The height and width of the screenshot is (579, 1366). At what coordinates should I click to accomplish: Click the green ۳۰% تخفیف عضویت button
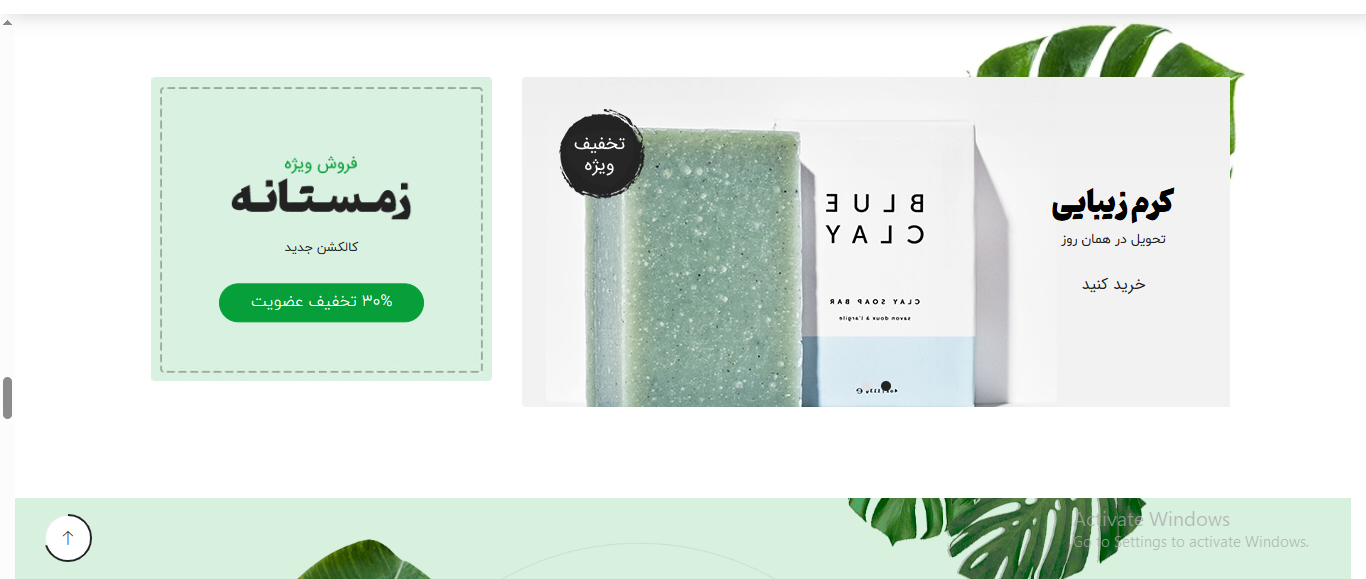[321, 302]
